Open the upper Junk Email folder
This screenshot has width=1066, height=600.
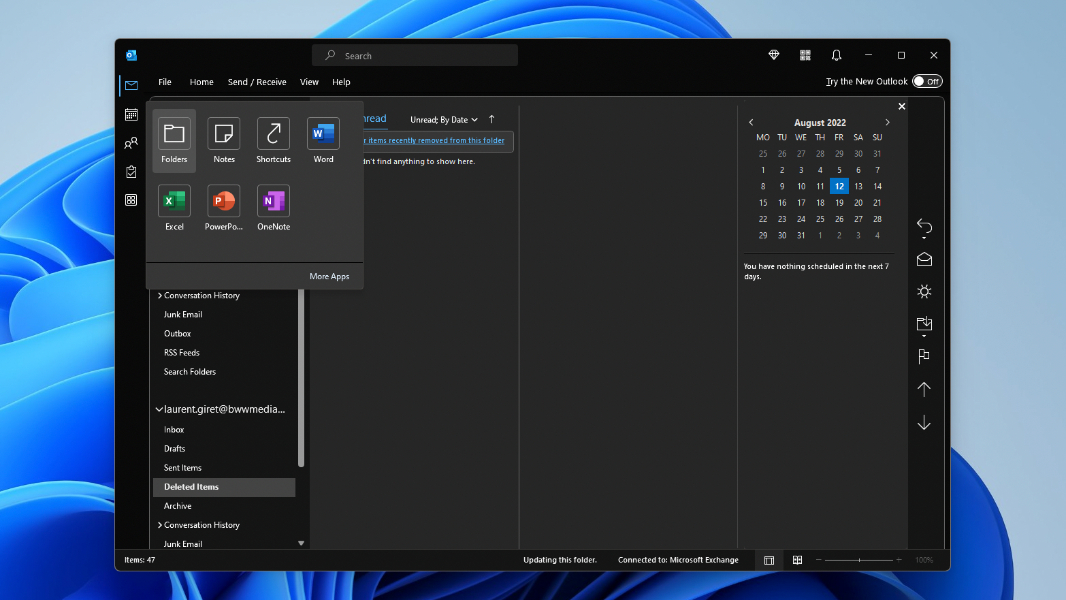[183, 315]
